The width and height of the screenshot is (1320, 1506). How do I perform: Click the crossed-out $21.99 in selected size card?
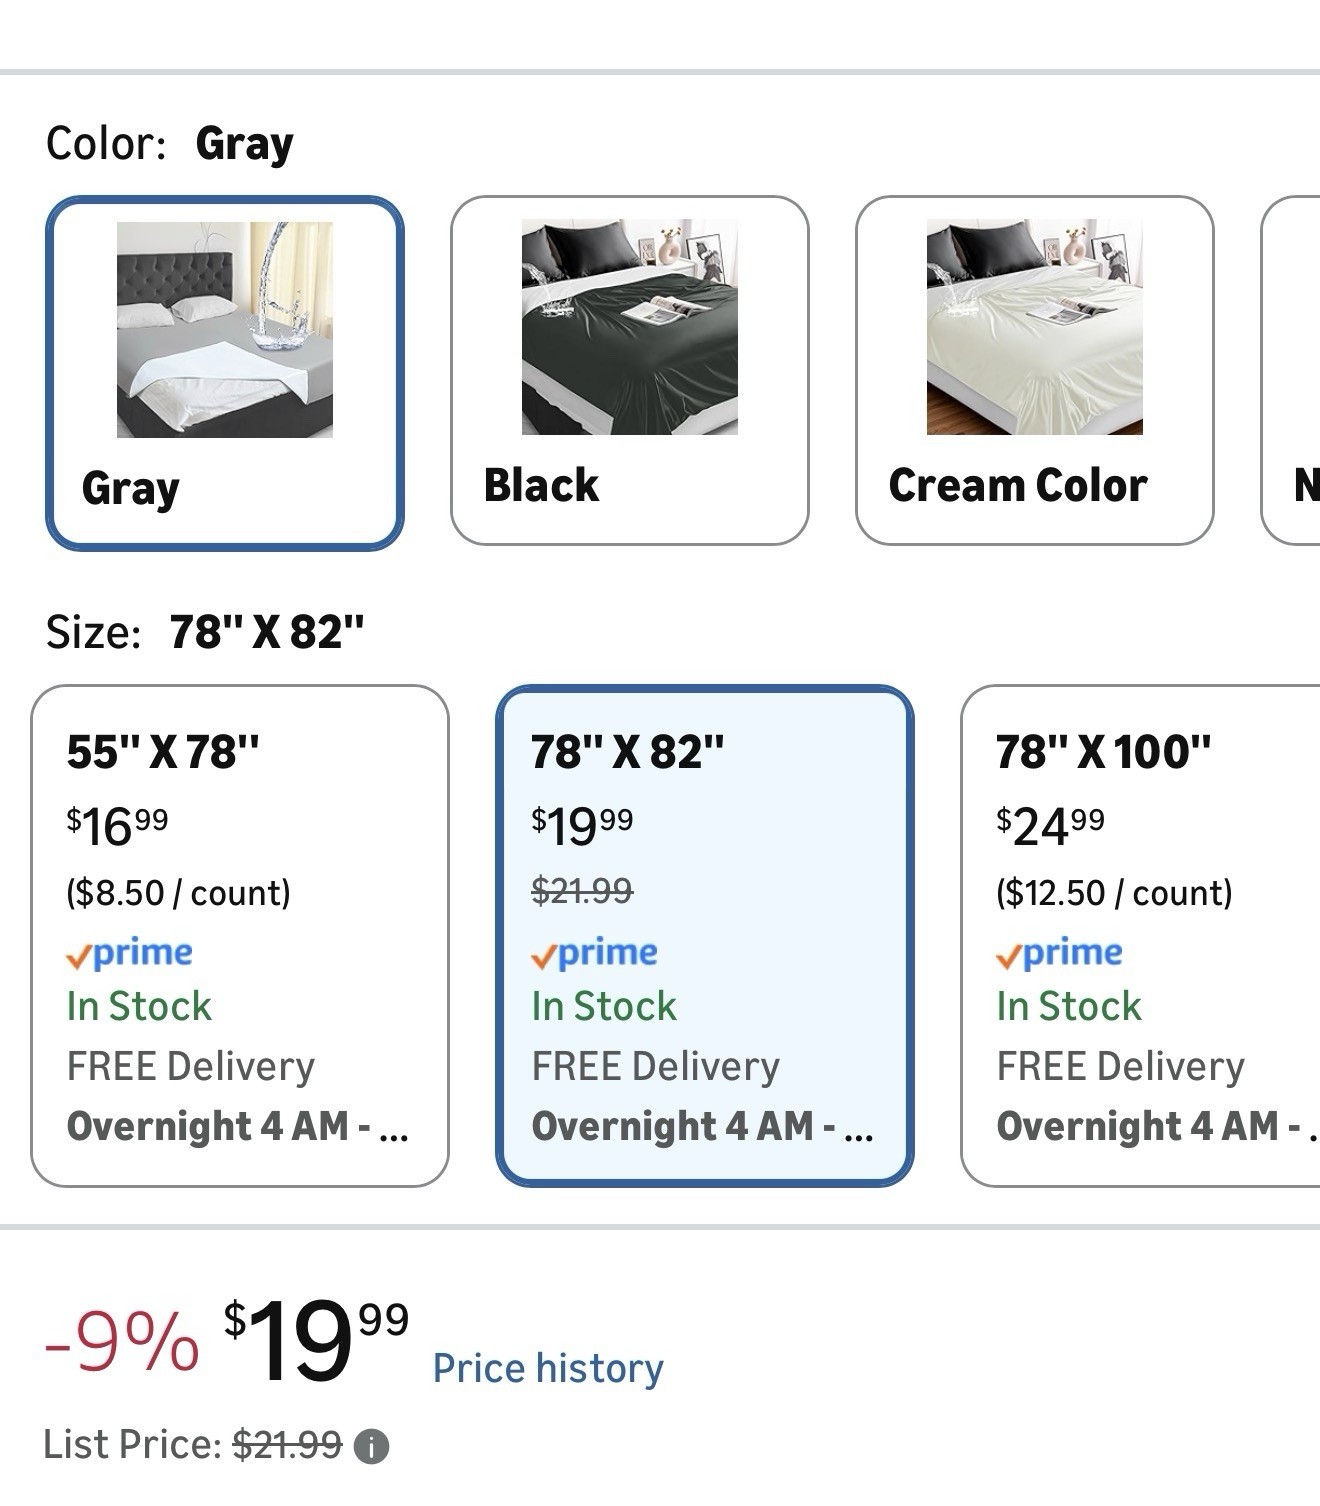[582, 890]
